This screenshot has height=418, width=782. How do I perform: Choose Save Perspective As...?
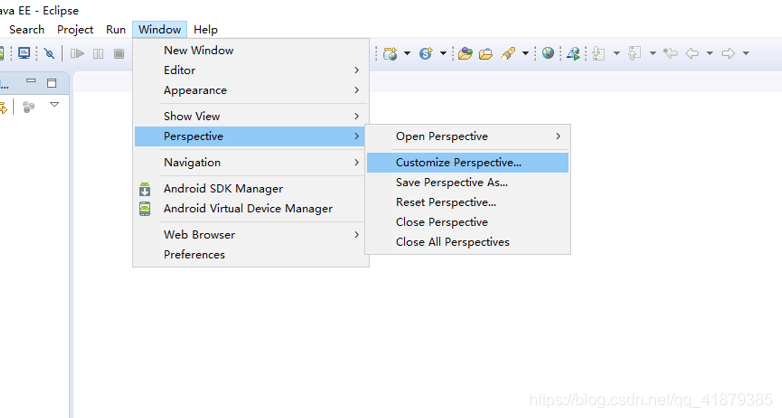click(468, 183)
